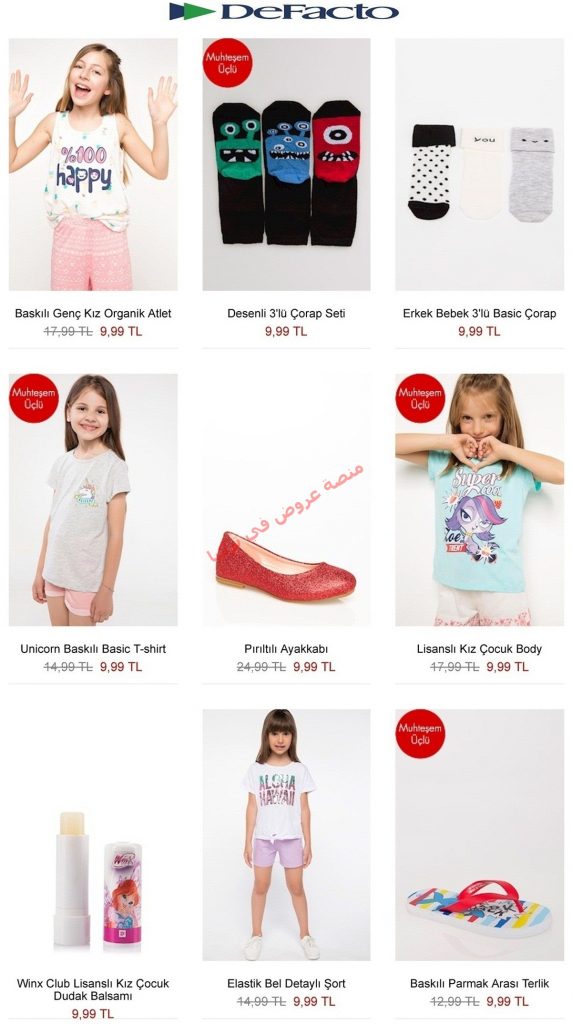Click Muhteşem Üçlü badge on Lisanslı Body
The width and height of the screenshot is (572, 1024).
420,398
